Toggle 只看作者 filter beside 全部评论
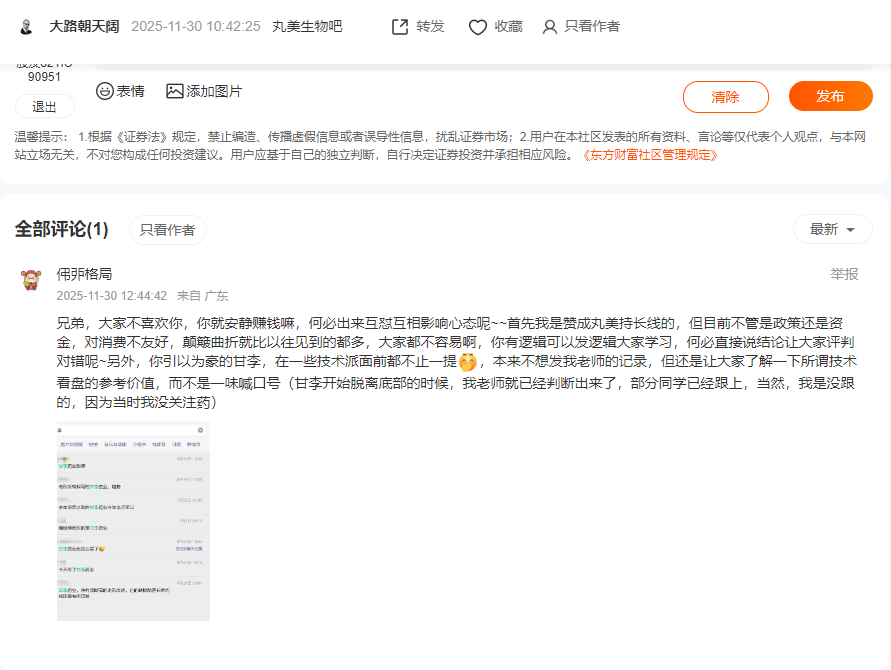Screen dimensions: 891x670 pyautogui.click(x=168, y=230)
